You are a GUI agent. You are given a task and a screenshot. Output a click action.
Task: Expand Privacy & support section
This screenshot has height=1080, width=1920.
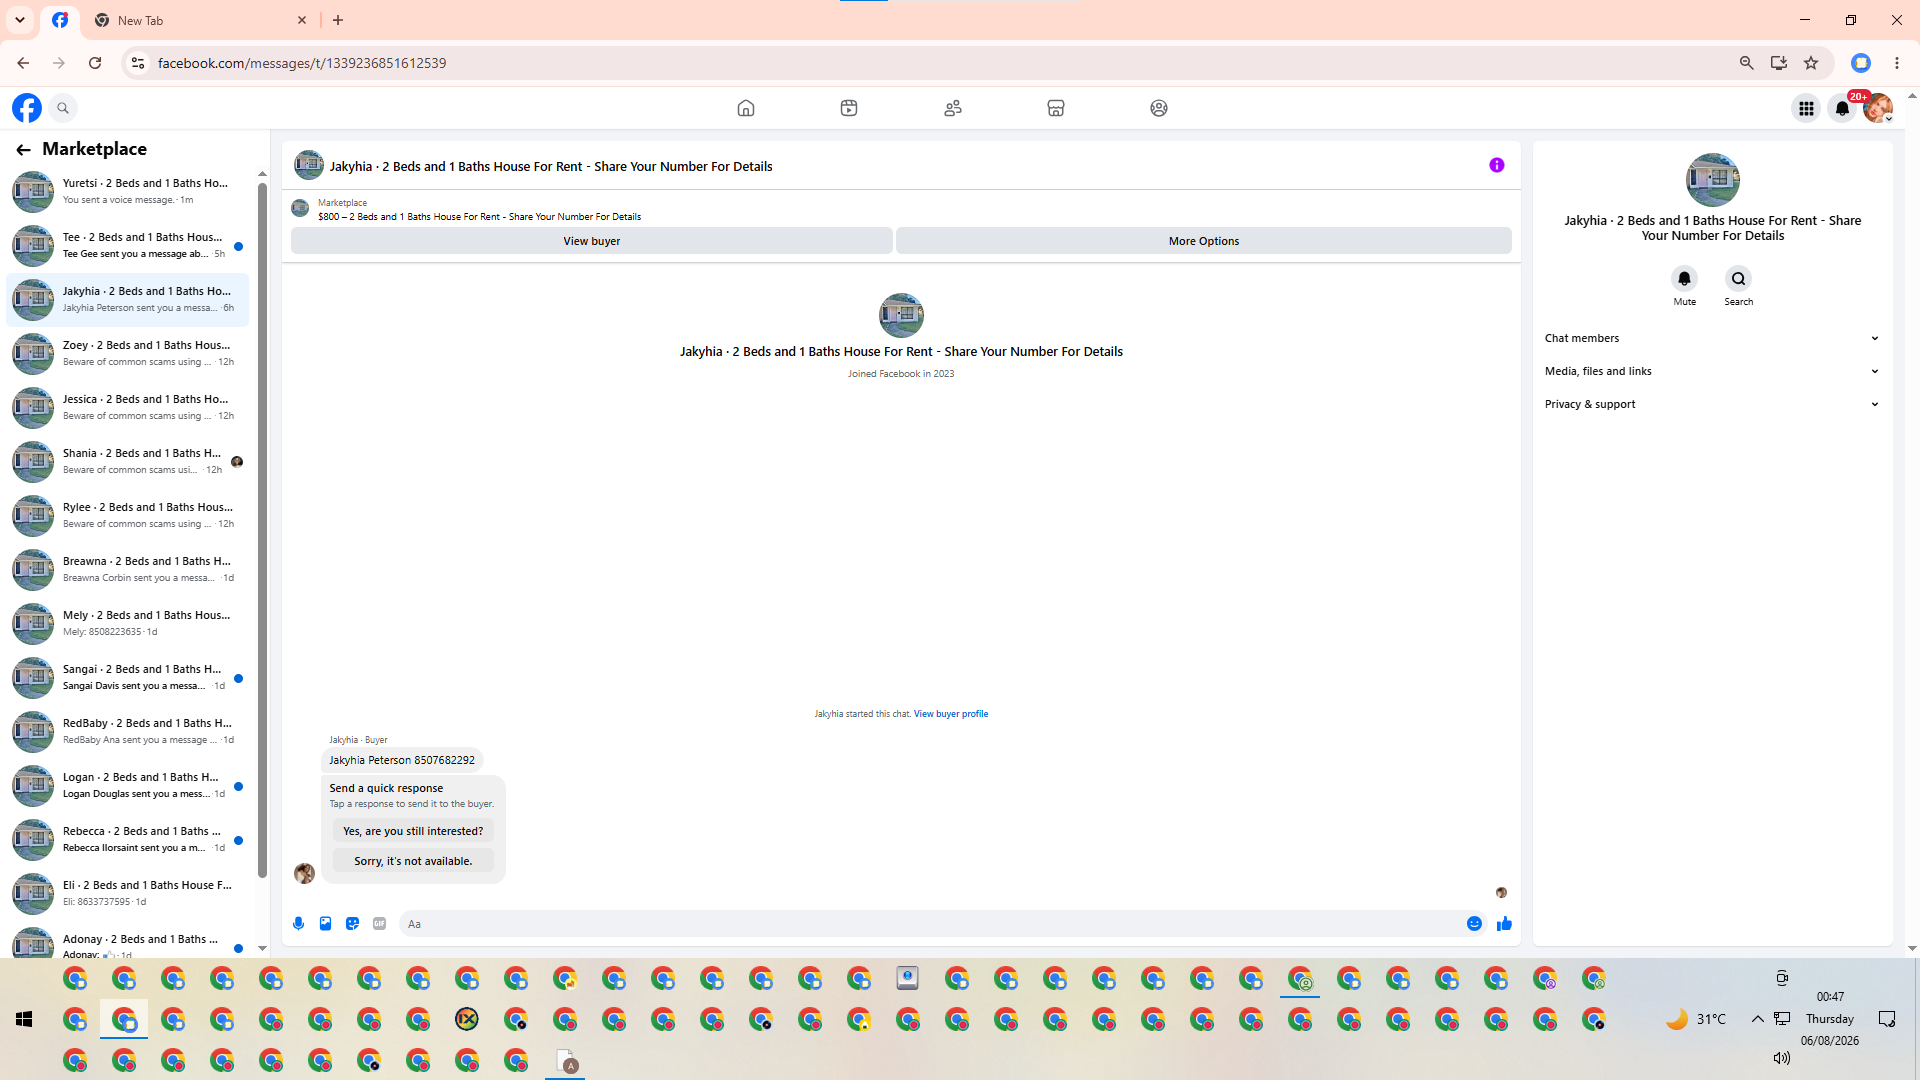[1712, 404]
